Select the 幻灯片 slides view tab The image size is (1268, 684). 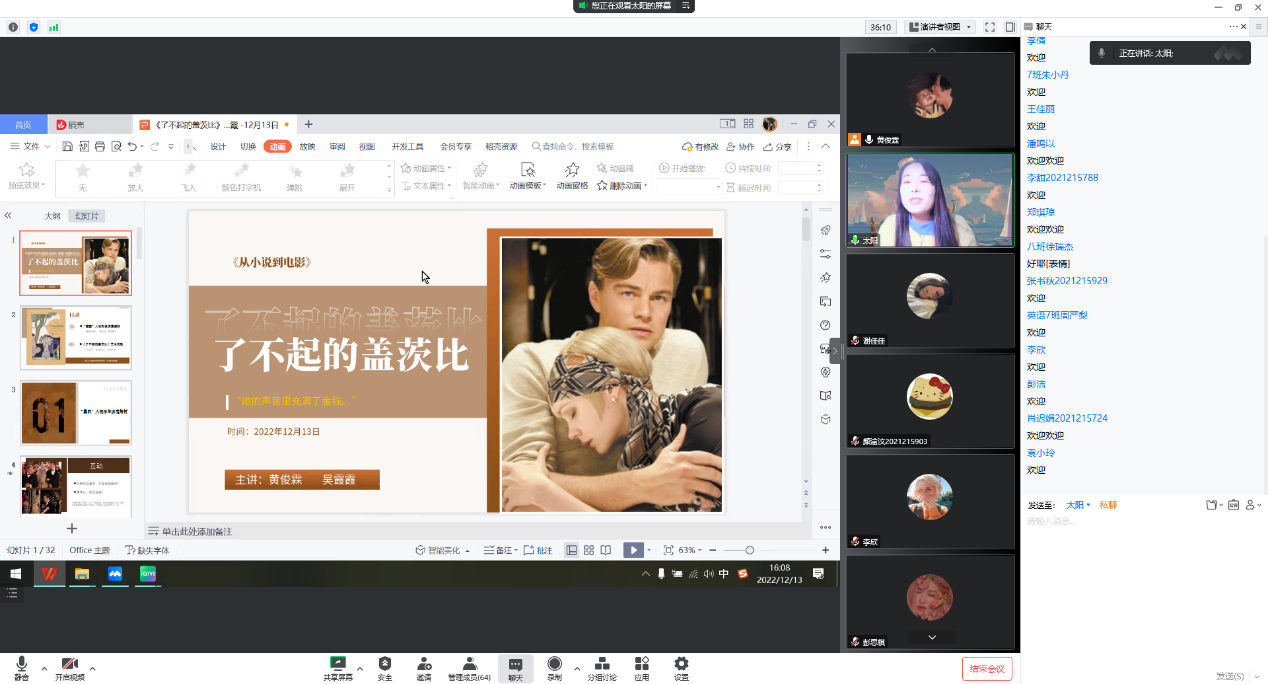[86, 216]
